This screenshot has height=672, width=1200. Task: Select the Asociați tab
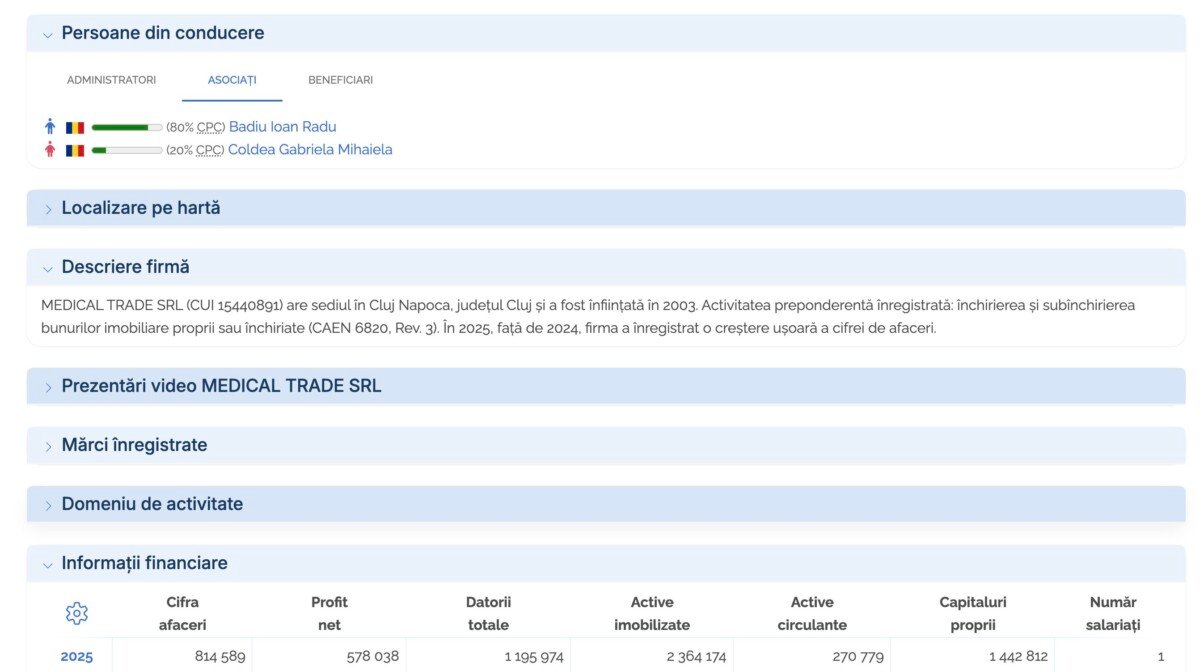click(232, 80)
